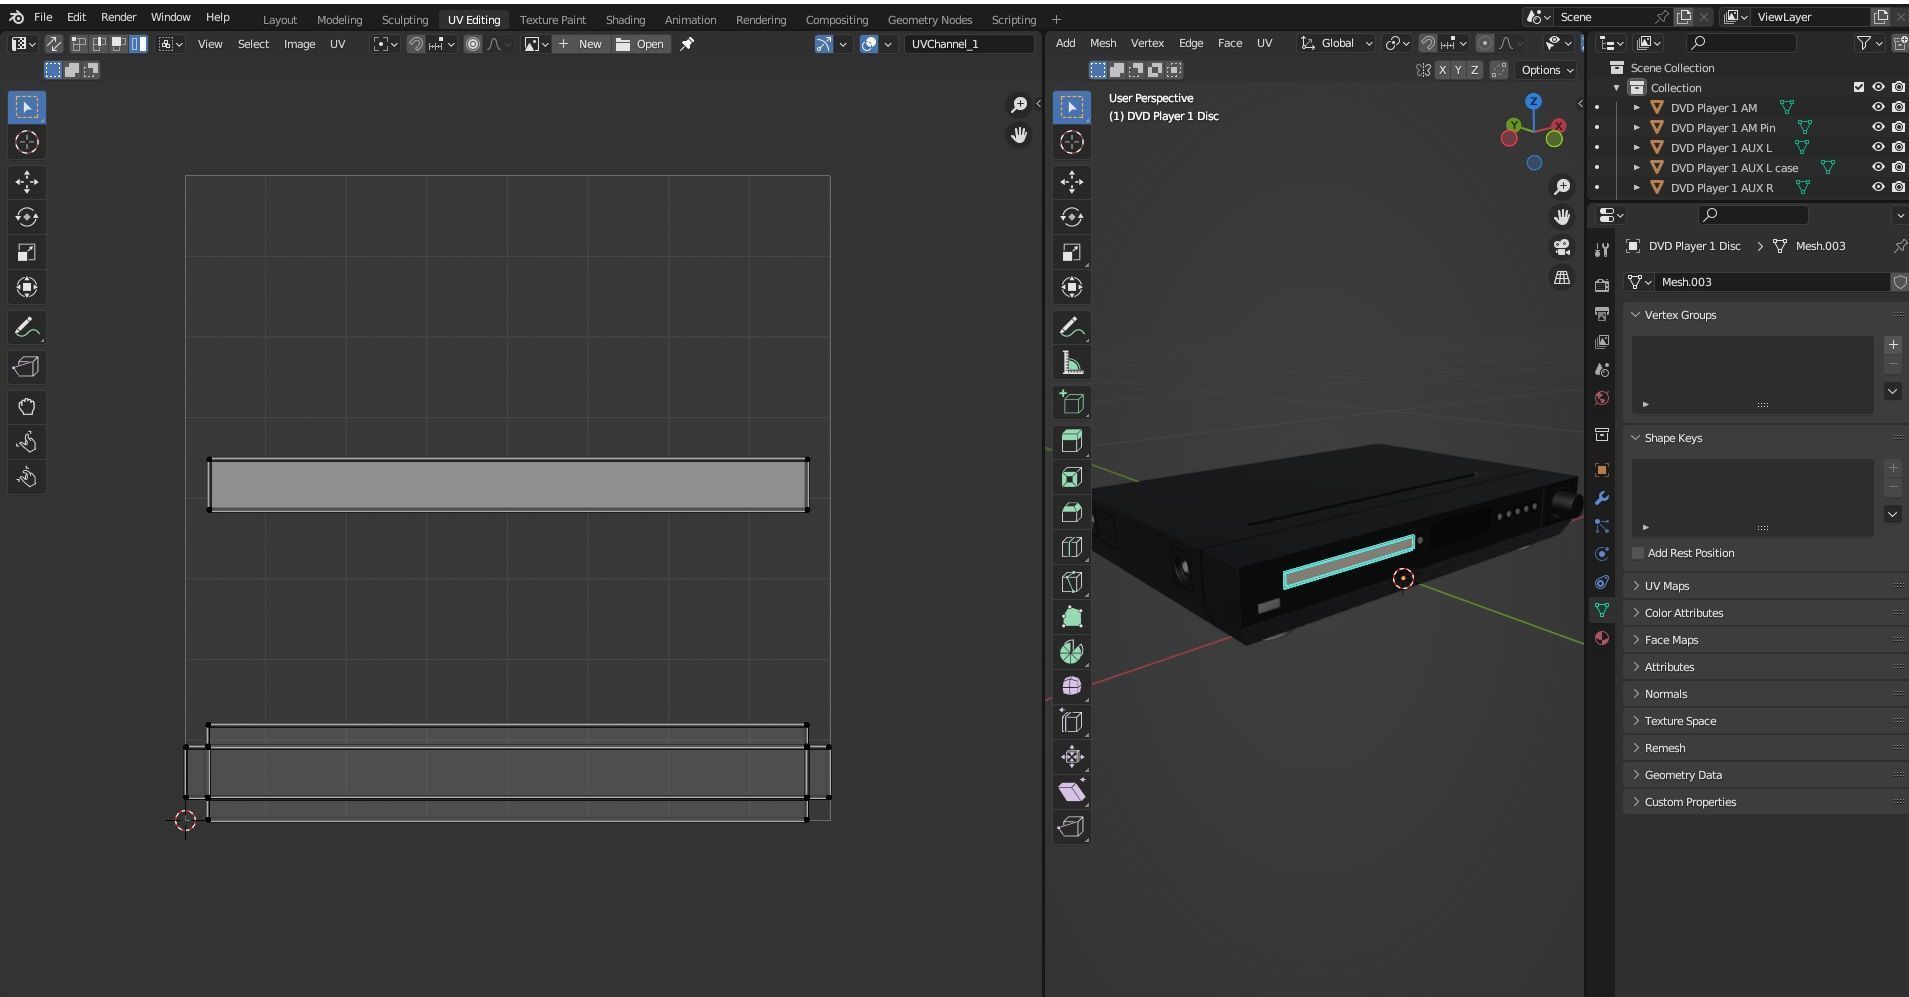Viewport: 1909px width, 997px height.
Task: Open the Help menu
Action: [217, 17]
